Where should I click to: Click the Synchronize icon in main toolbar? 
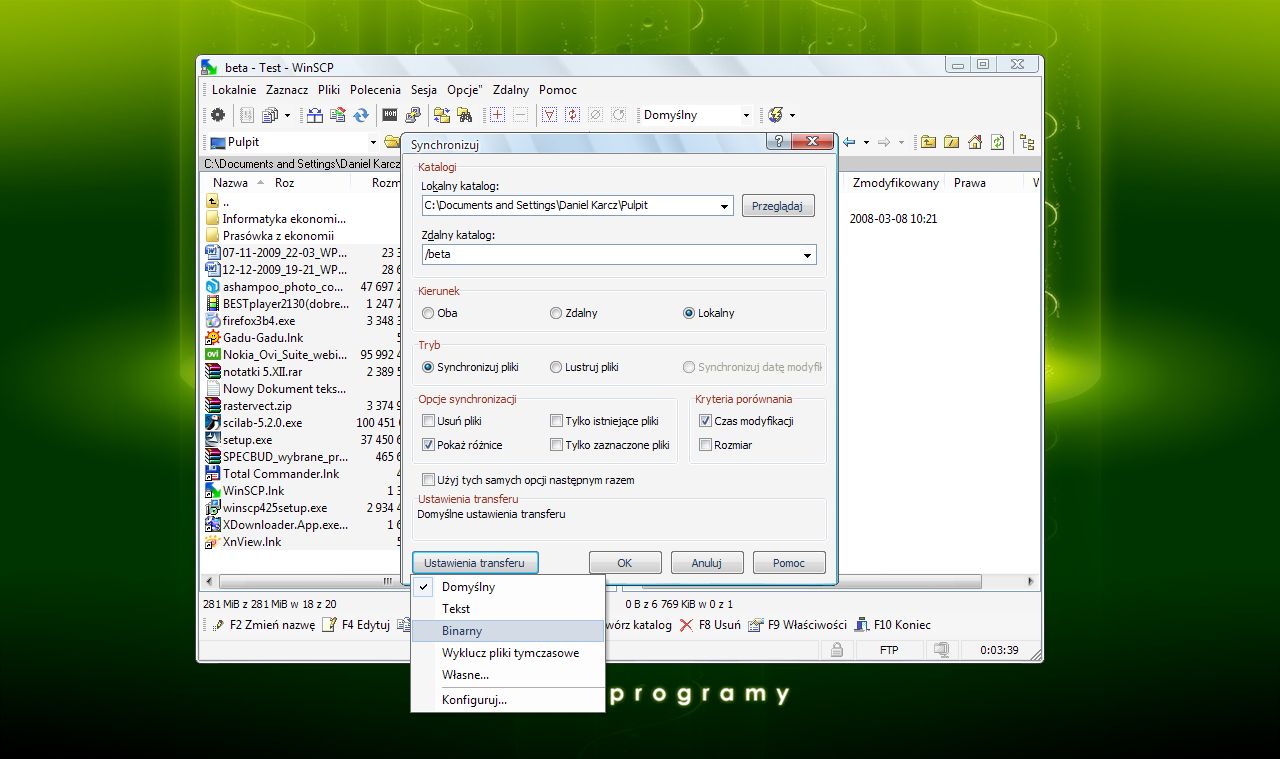click(315, 115)
